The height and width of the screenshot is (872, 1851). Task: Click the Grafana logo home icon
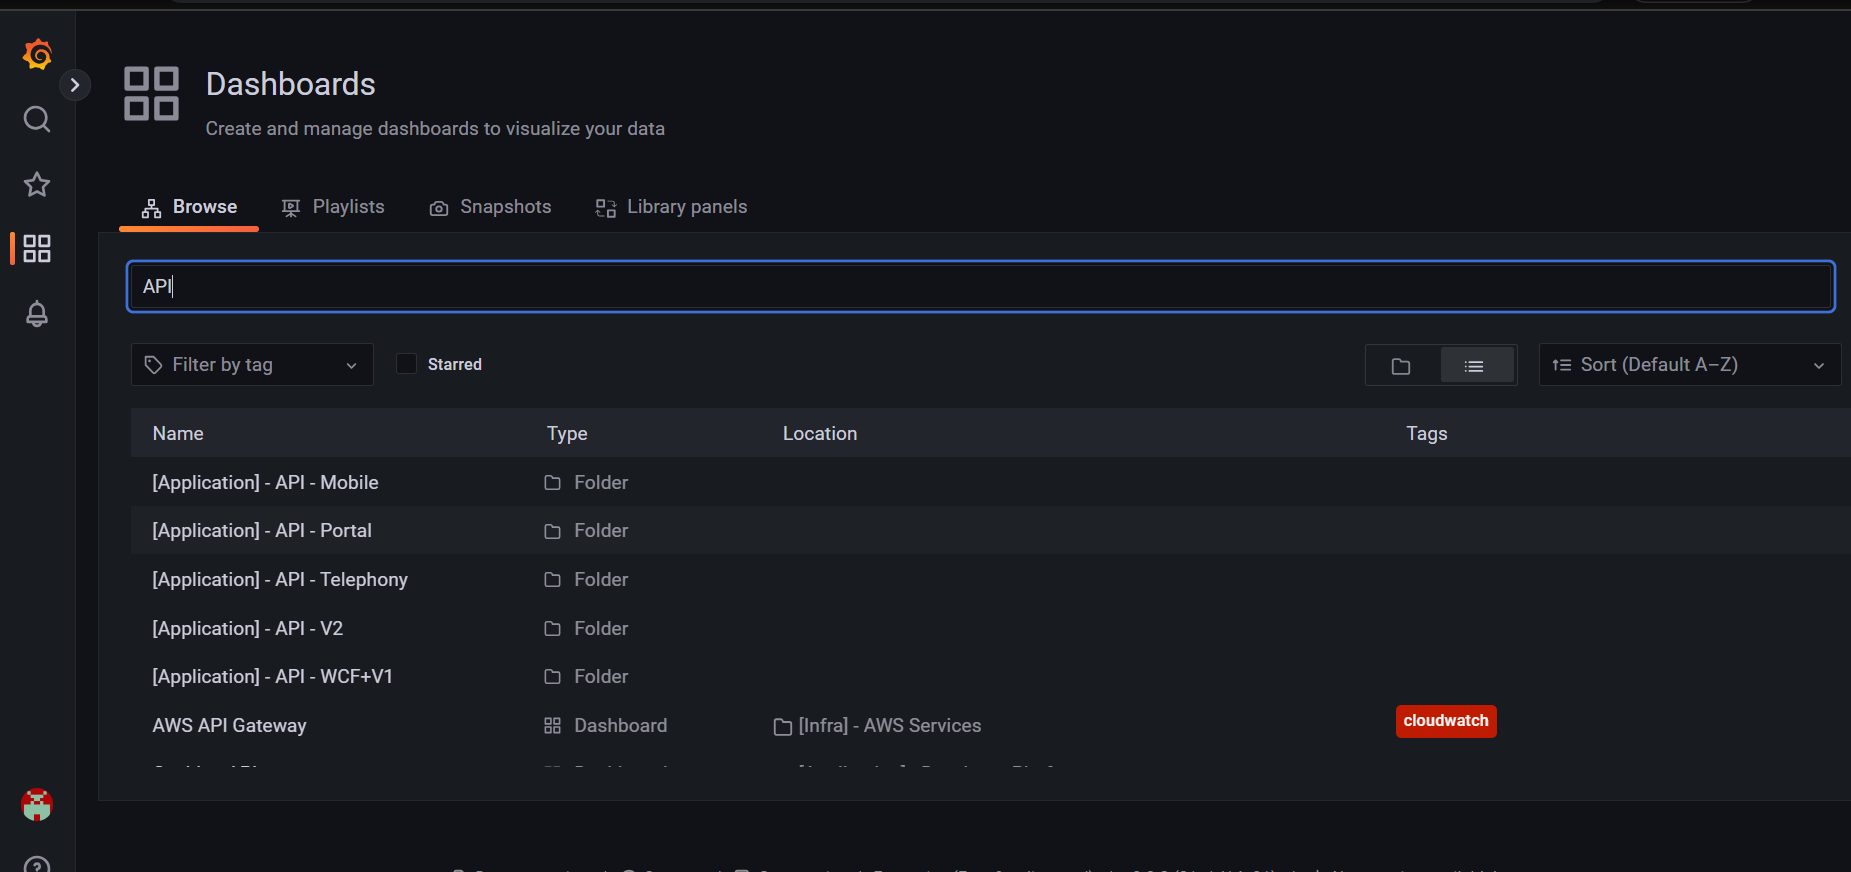pyautogui.click(x=37, y=54)
